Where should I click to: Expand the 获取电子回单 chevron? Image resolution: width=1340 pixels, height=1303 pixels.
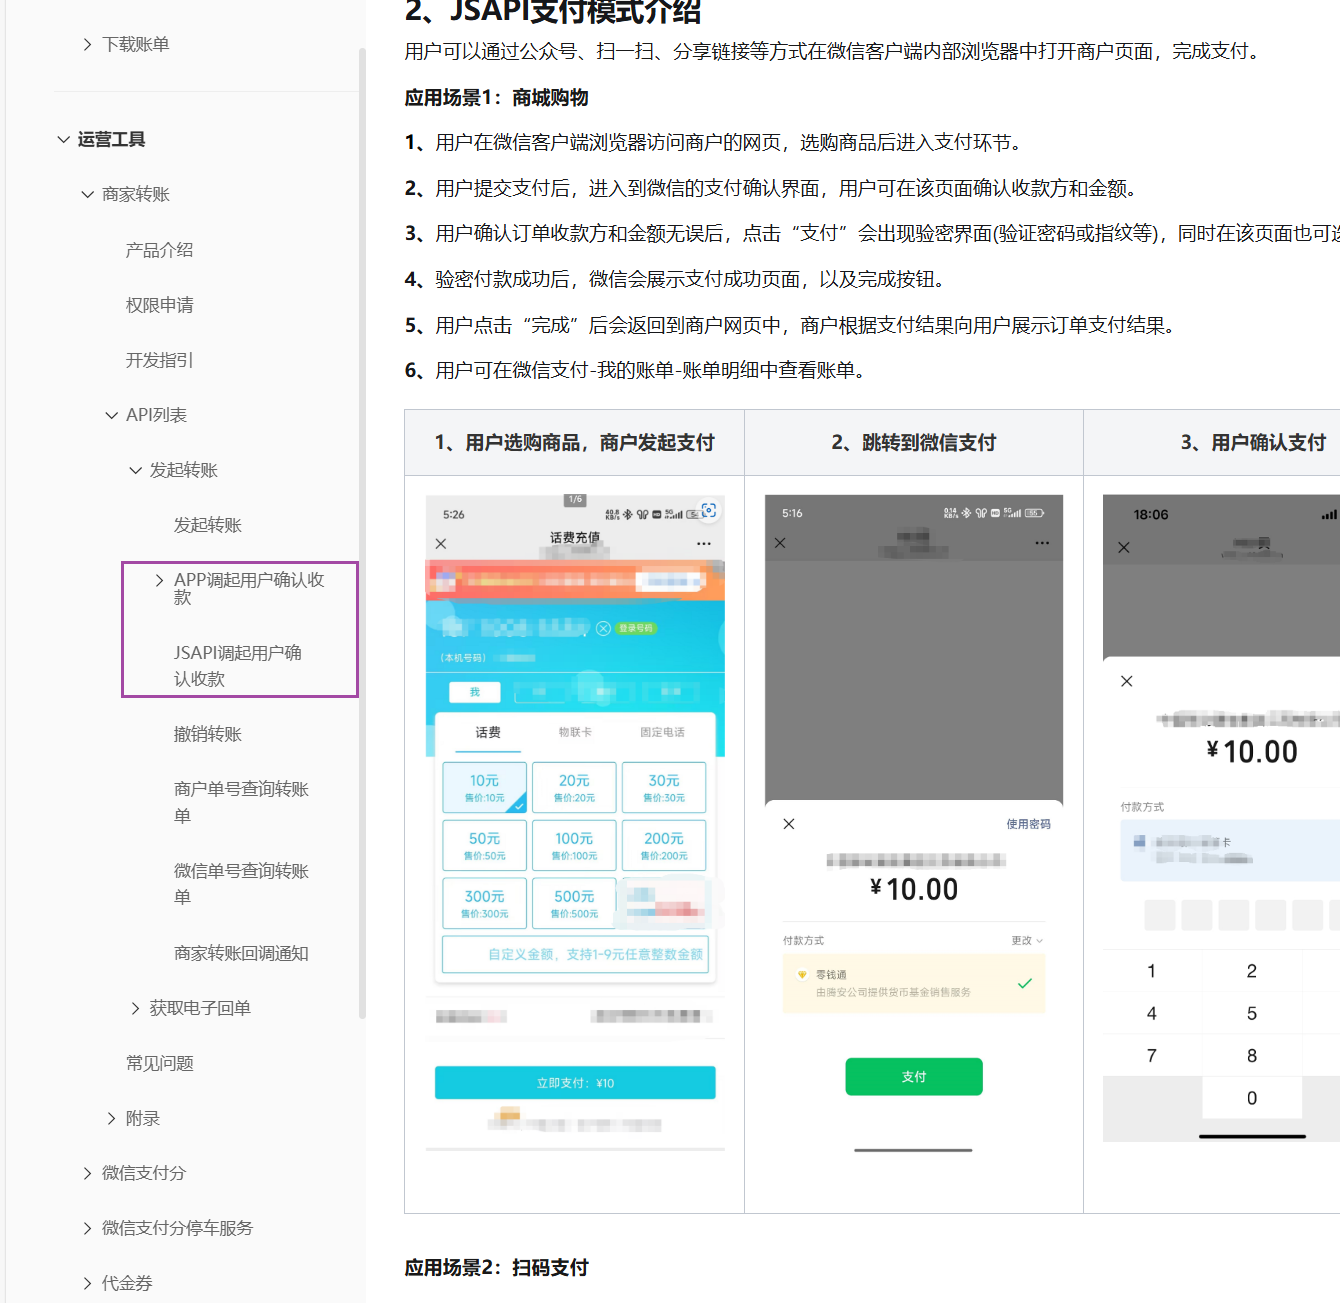tap(136, 1008)
